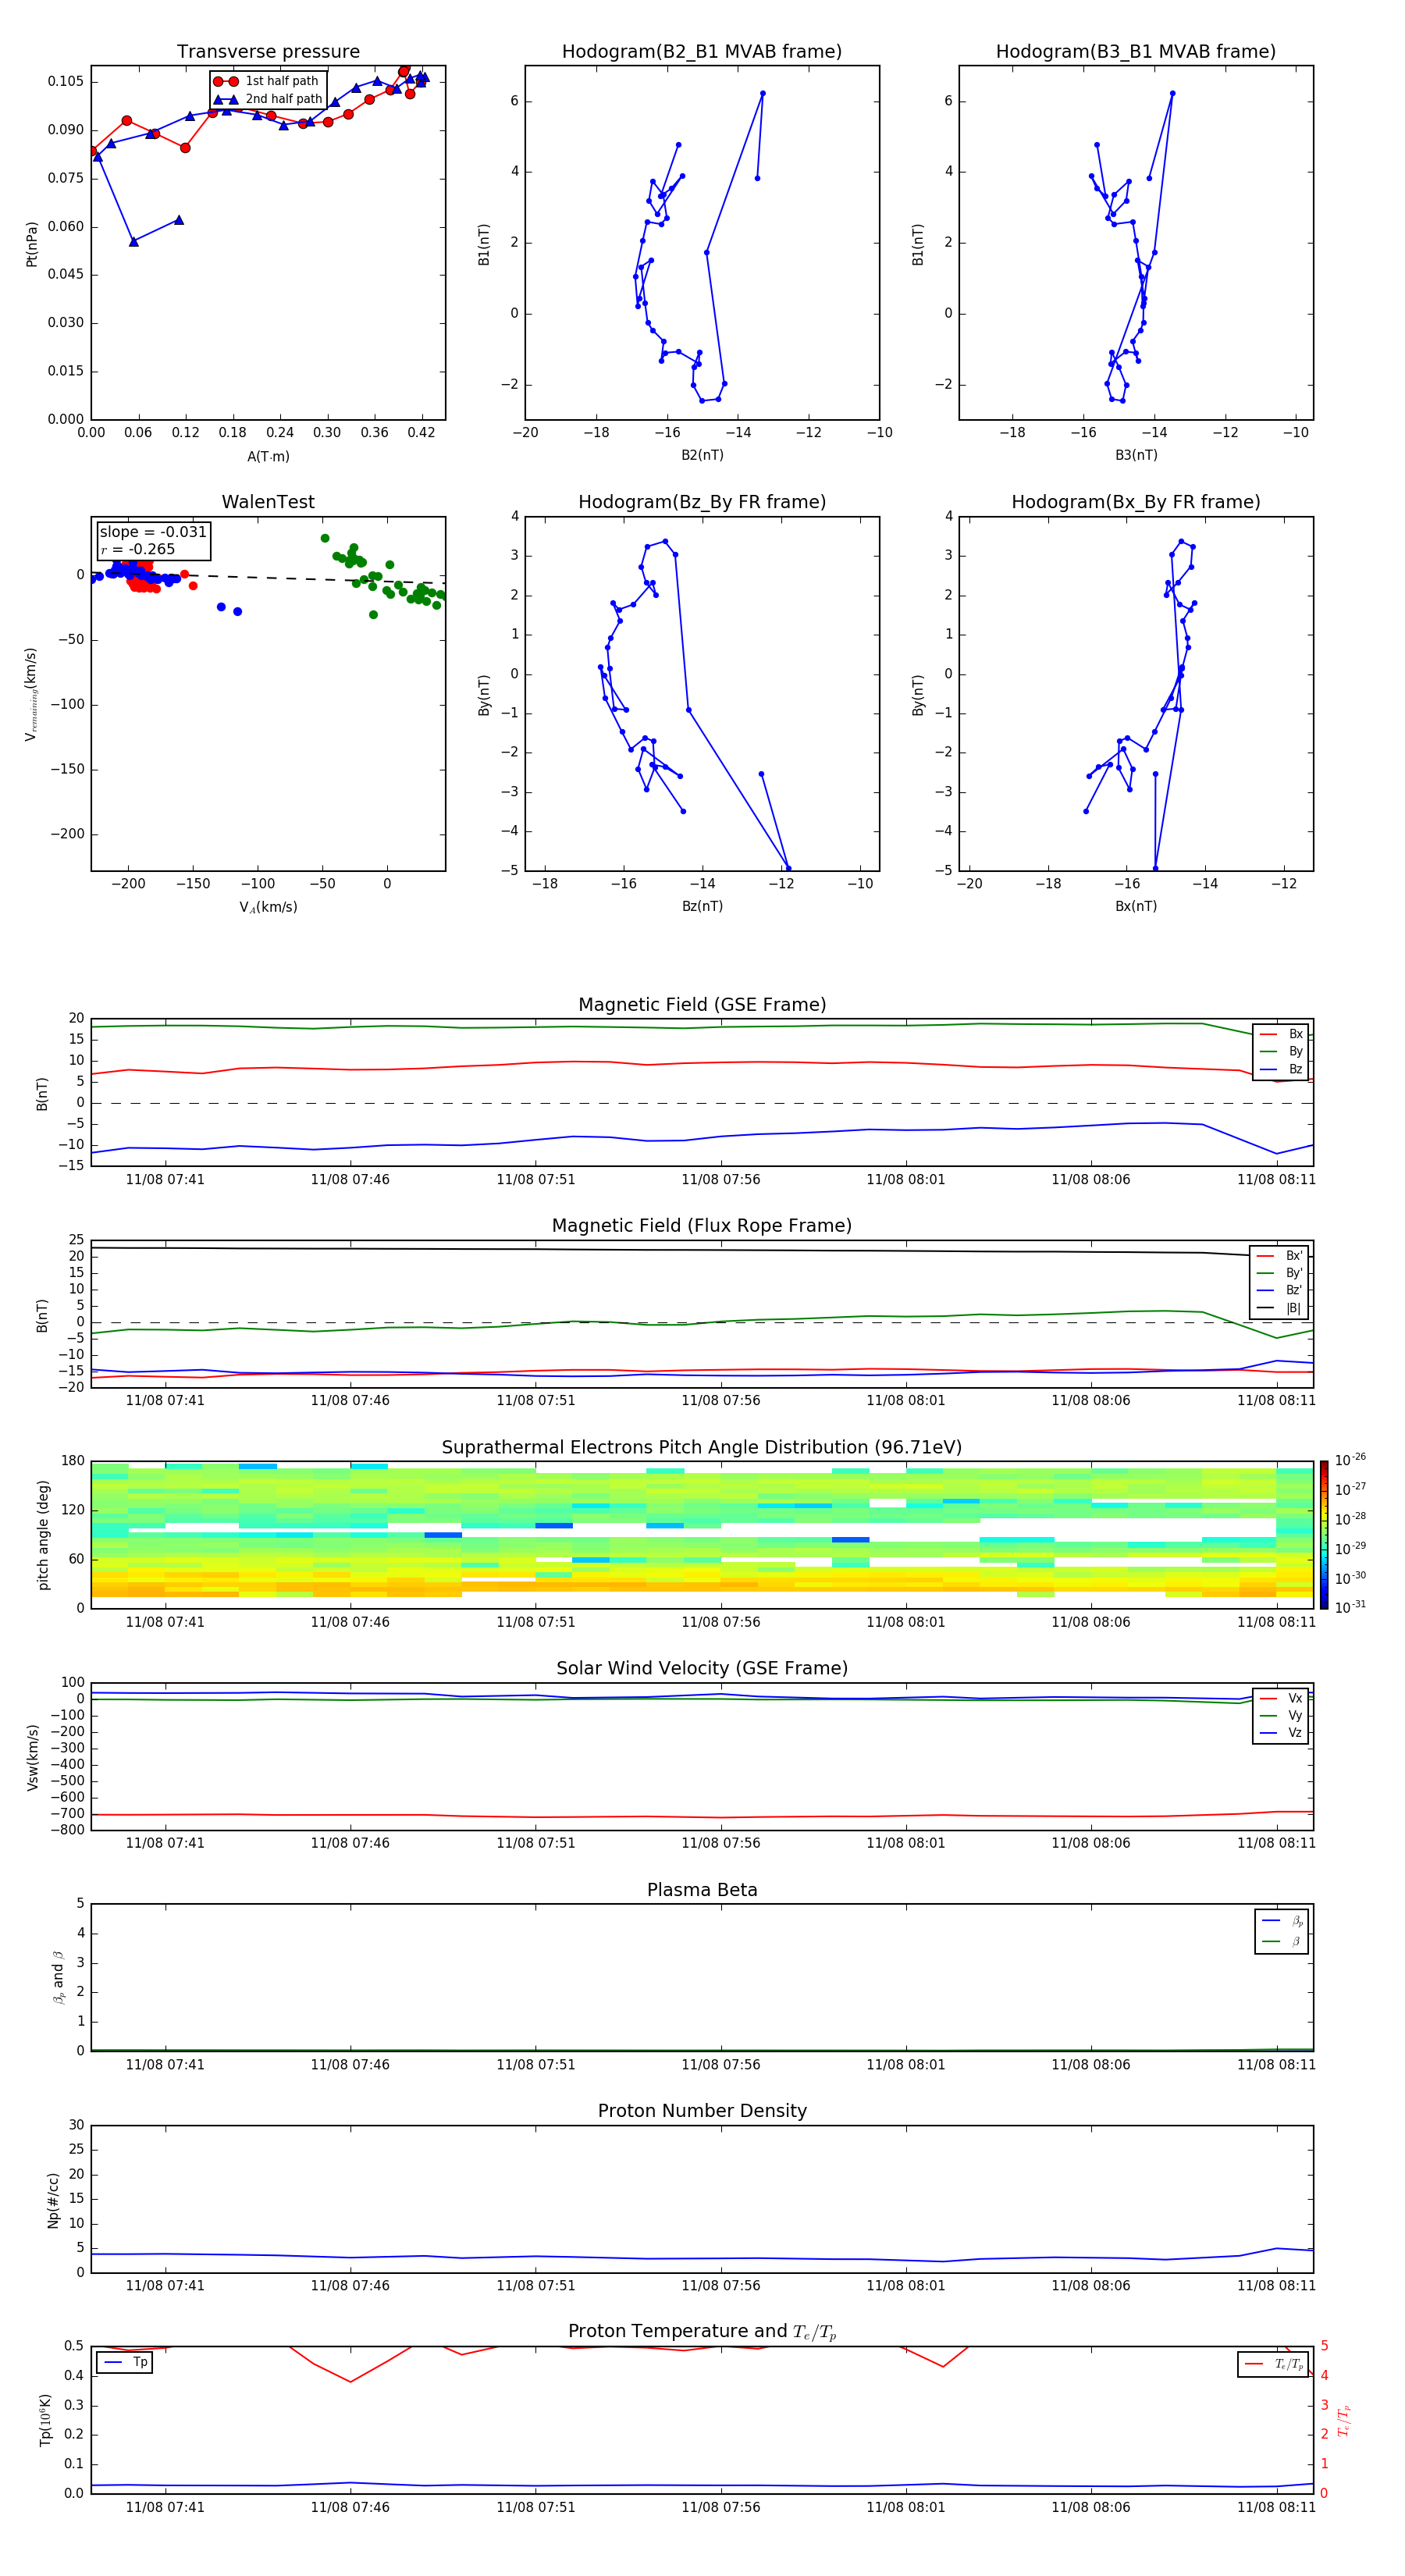Select the 'Hodogram(B2_B1 MVAB frame)' title

[702, 52]
